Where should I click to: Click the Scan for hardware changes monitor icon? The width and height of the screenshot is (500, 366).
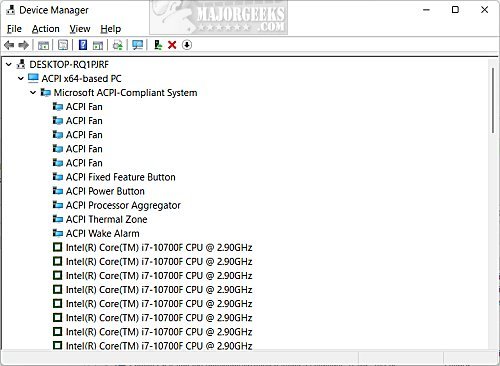(x=137, y=45)
